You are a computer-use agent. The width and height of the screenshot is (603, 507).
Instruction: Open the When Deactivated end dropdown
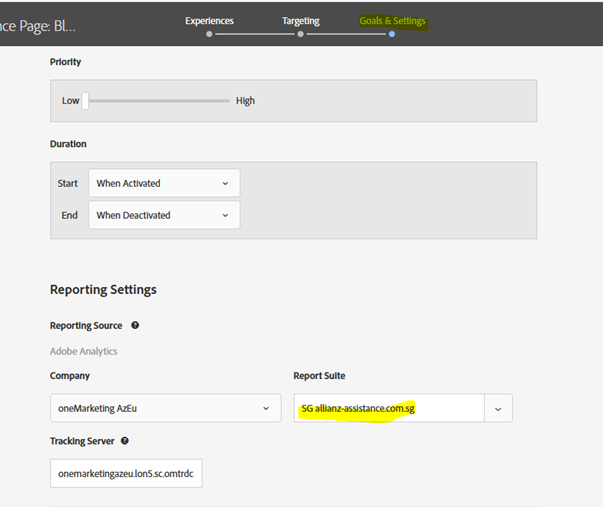point(164,215)
